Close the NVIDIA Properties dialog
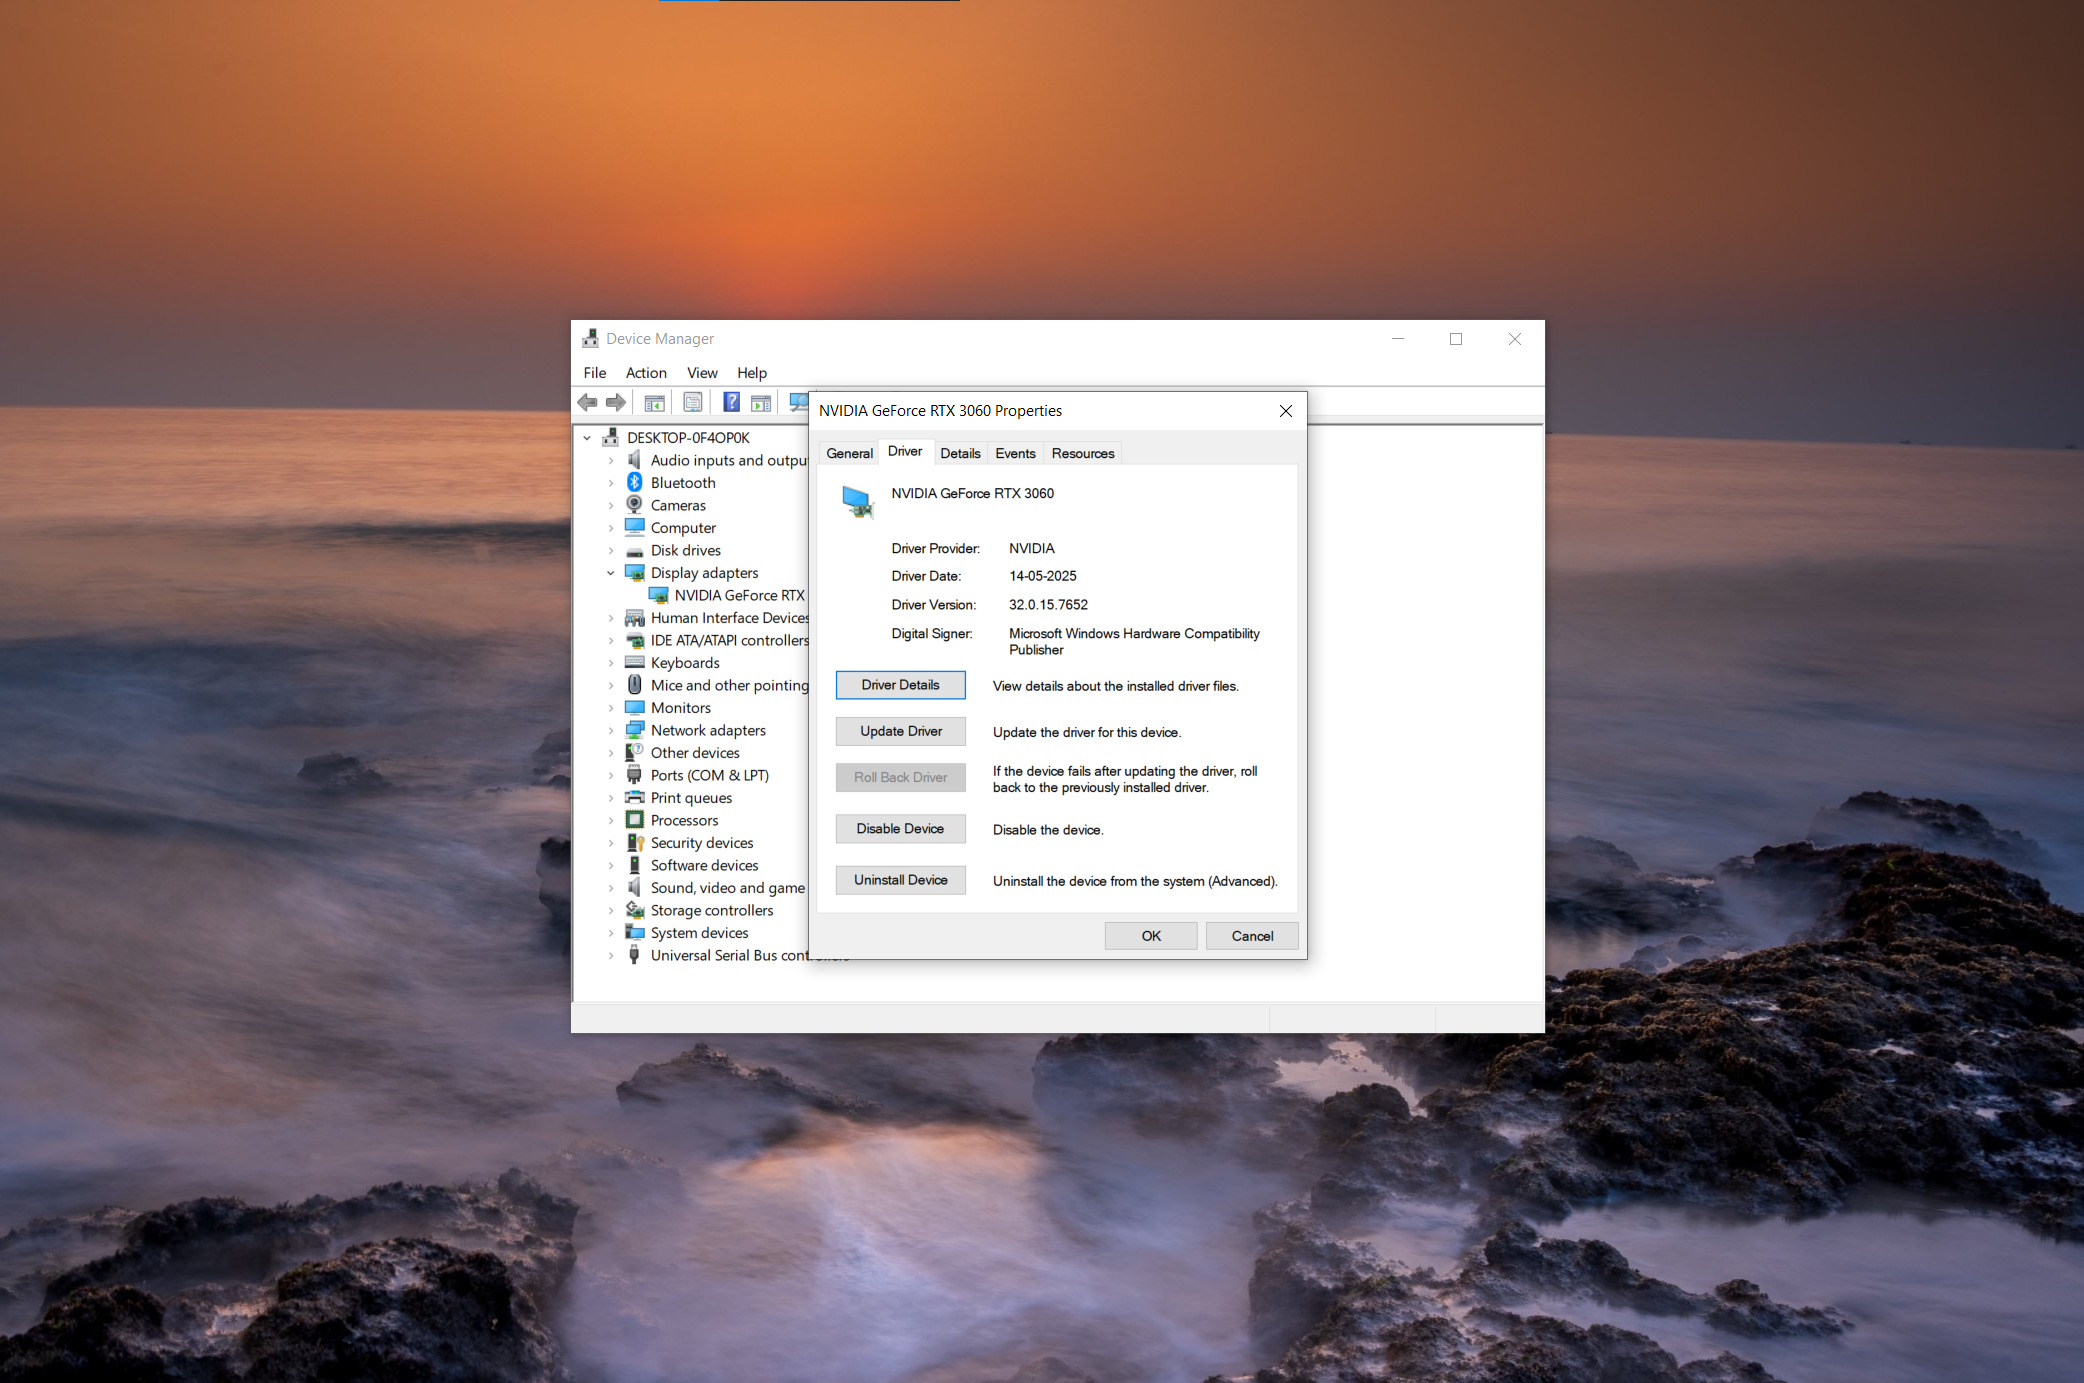Viewport: 2084px width, 1383px height. click(1286, 411)
